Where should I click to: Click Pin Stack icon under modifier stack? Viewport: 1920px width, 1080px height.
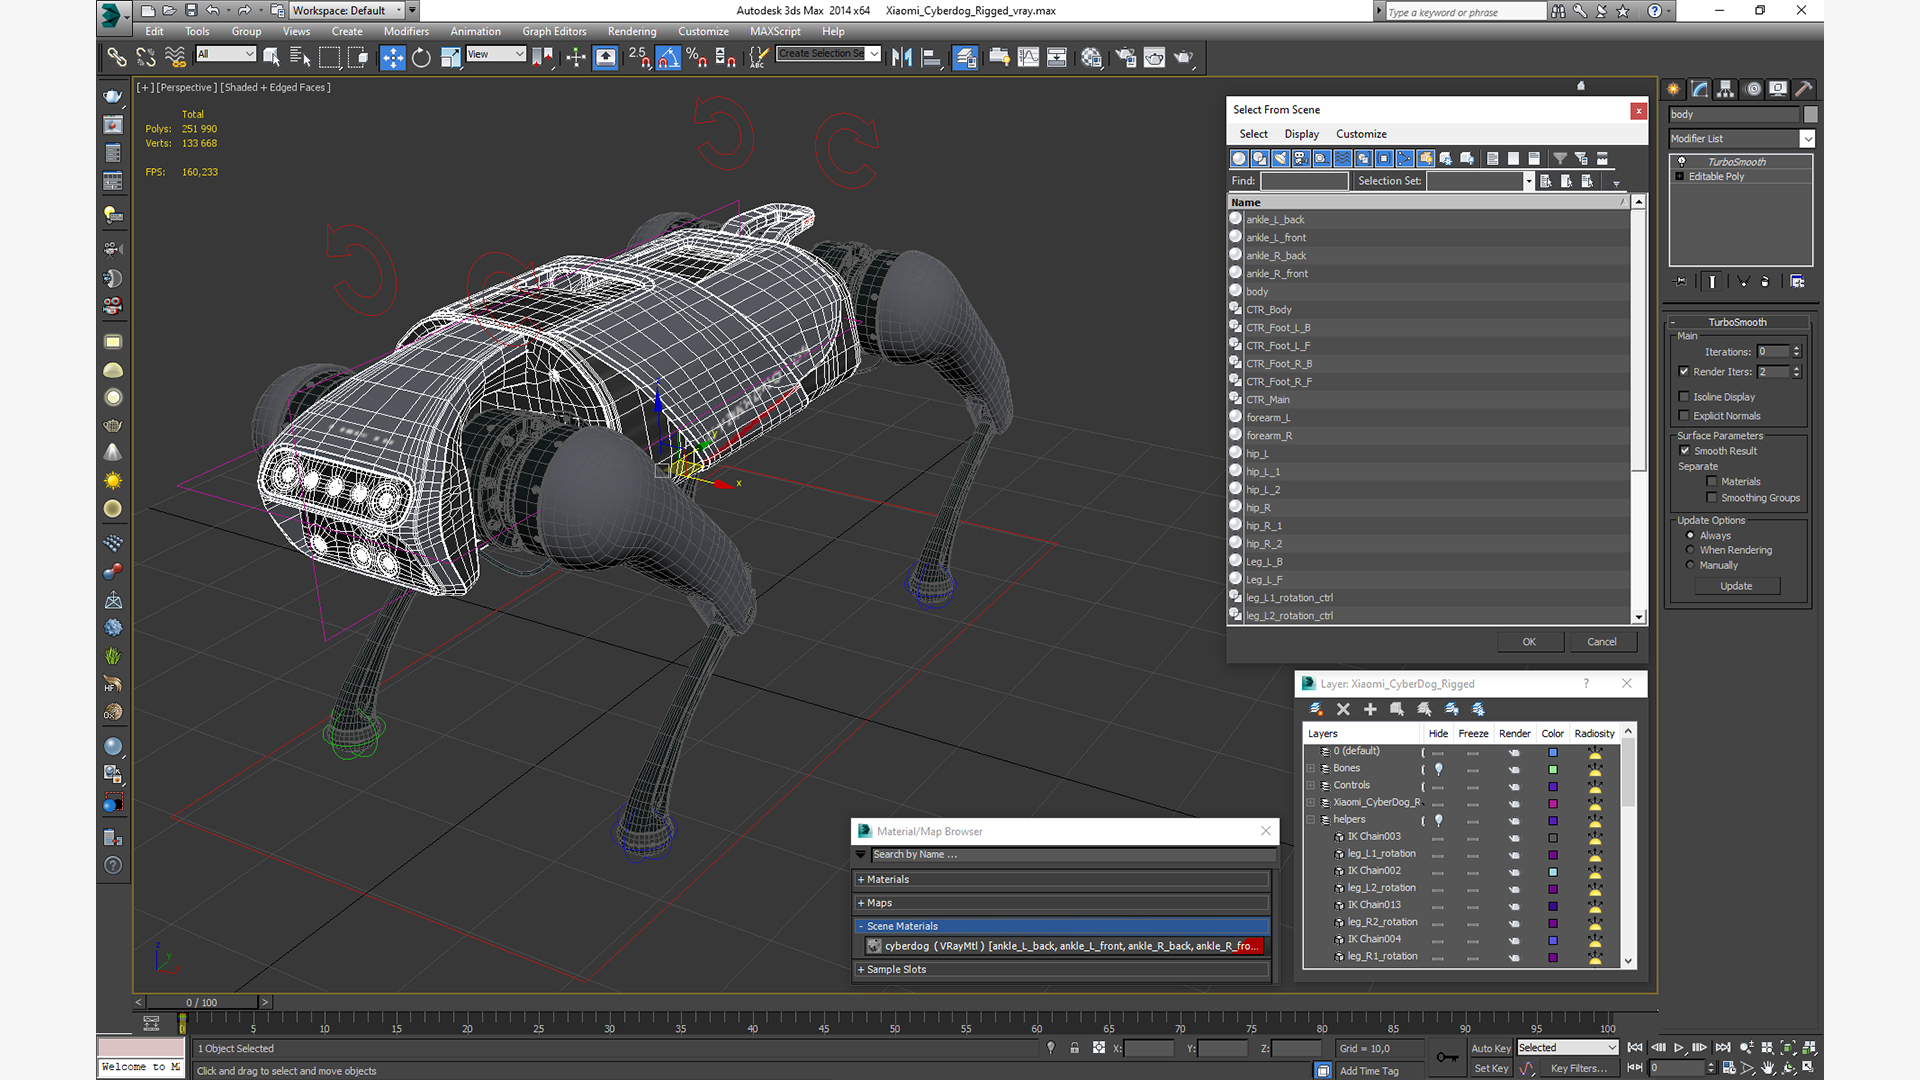pyautogui.click(x=1680, y=282)
